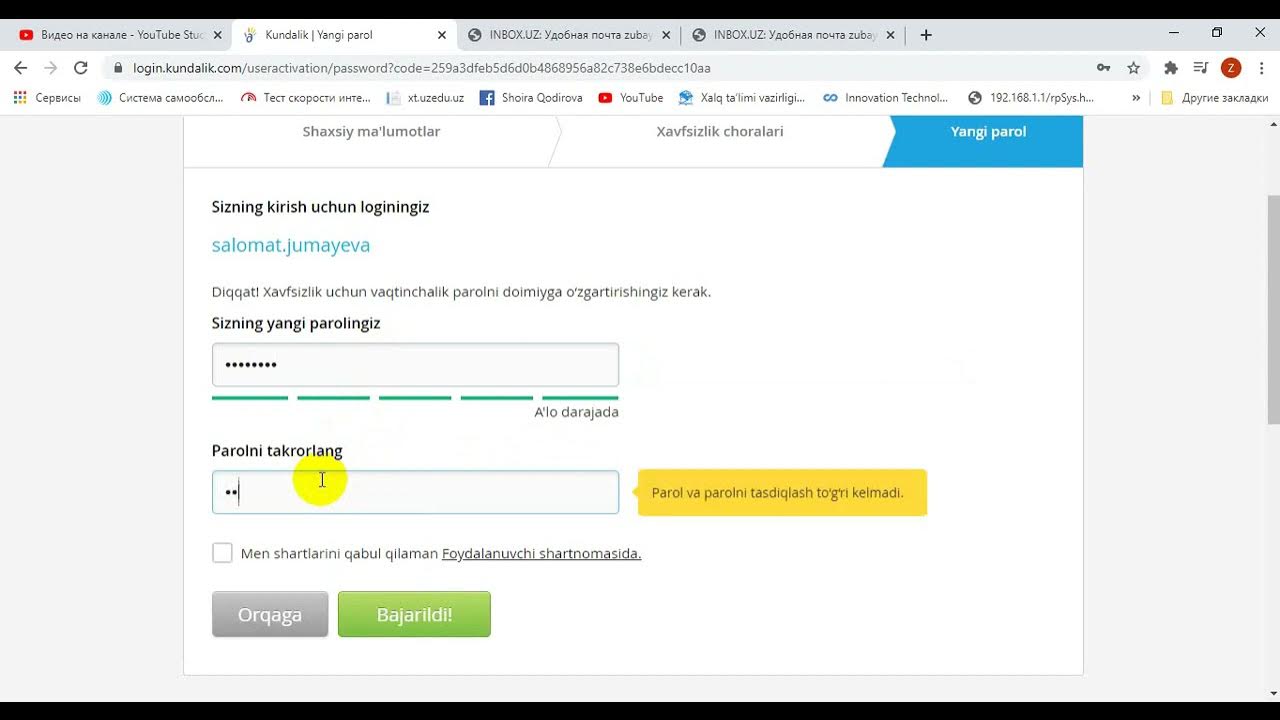Expand the hidden bookmarks chevron

tap(1136, 98)
